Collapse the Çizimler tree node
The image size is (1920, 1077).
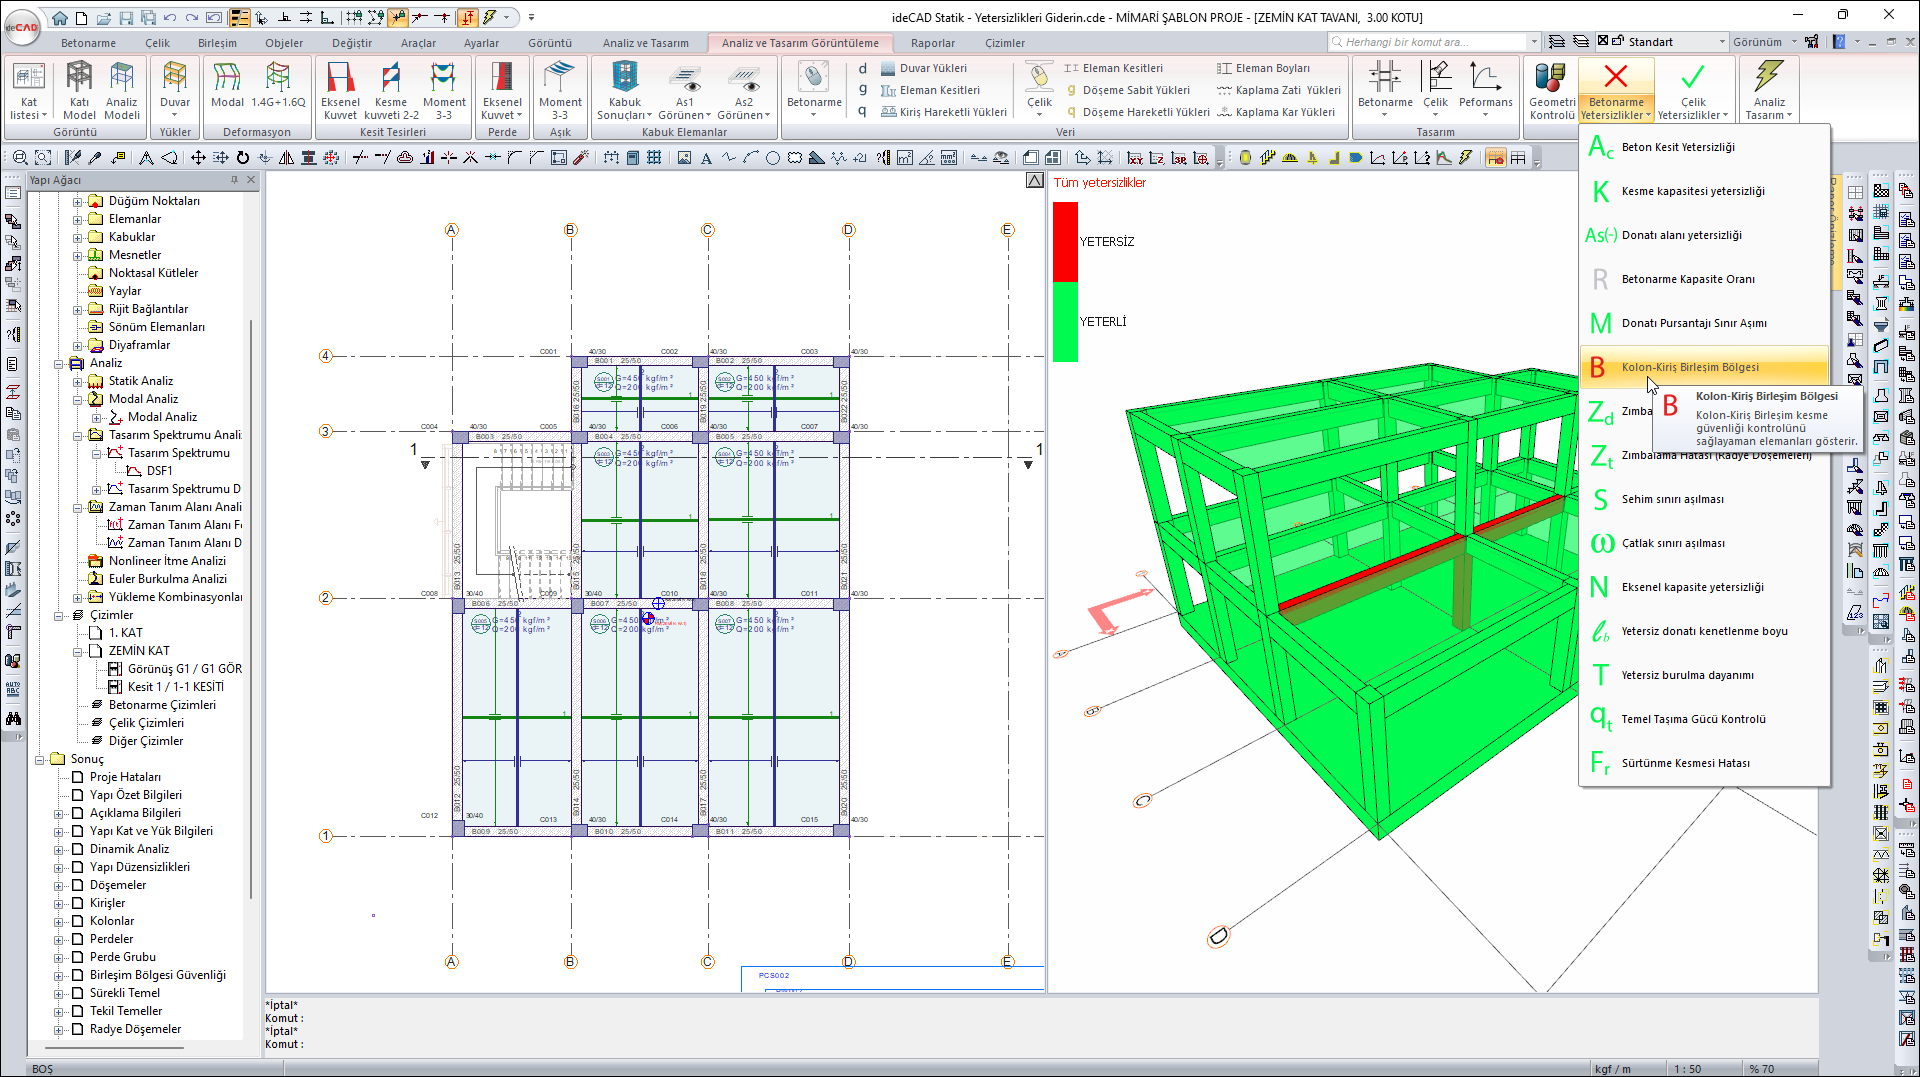(x=59, y=615)
